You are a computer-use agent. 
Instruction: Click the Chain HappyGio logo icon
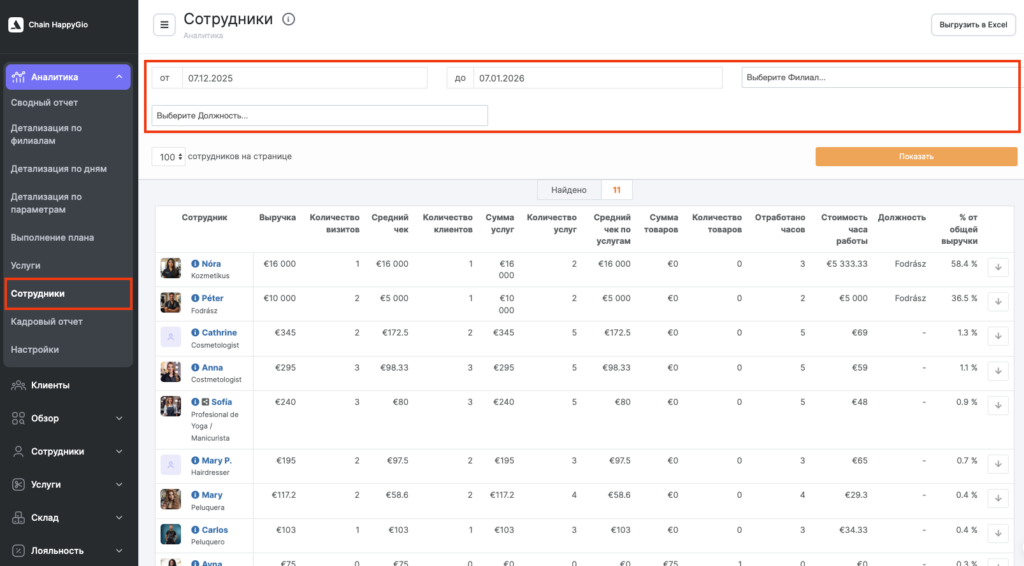(15, 25)
